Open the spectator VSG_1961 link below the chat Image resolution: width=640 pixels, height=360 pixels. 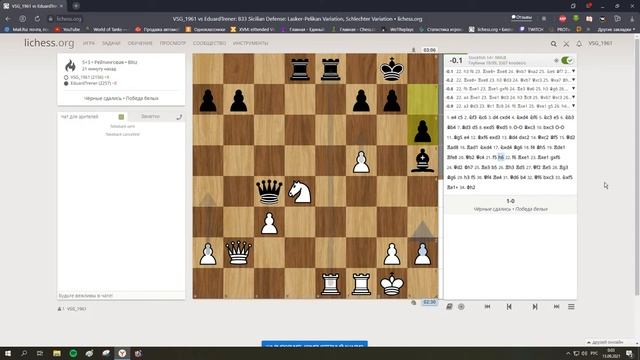76,309
